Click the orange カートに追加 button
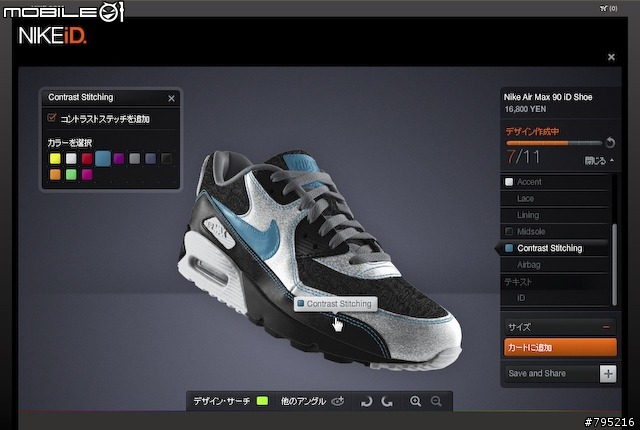This screenshot has height=430, width=640. (x=560, y=348)
